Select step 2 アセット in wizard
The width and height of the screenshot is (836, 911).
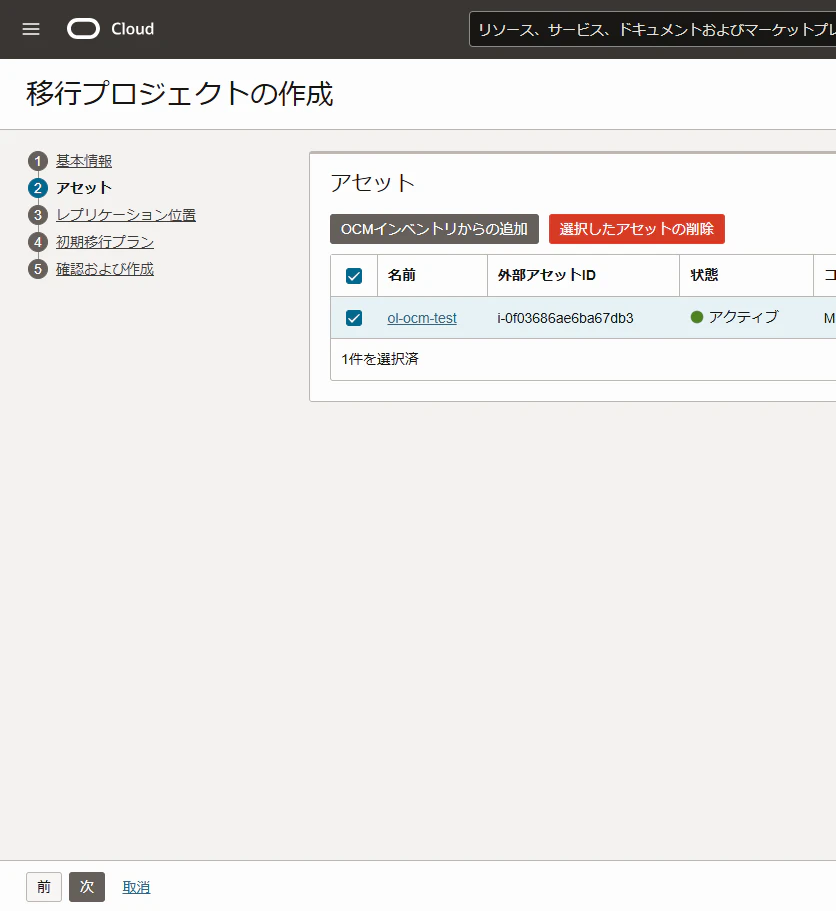point(84,188)
